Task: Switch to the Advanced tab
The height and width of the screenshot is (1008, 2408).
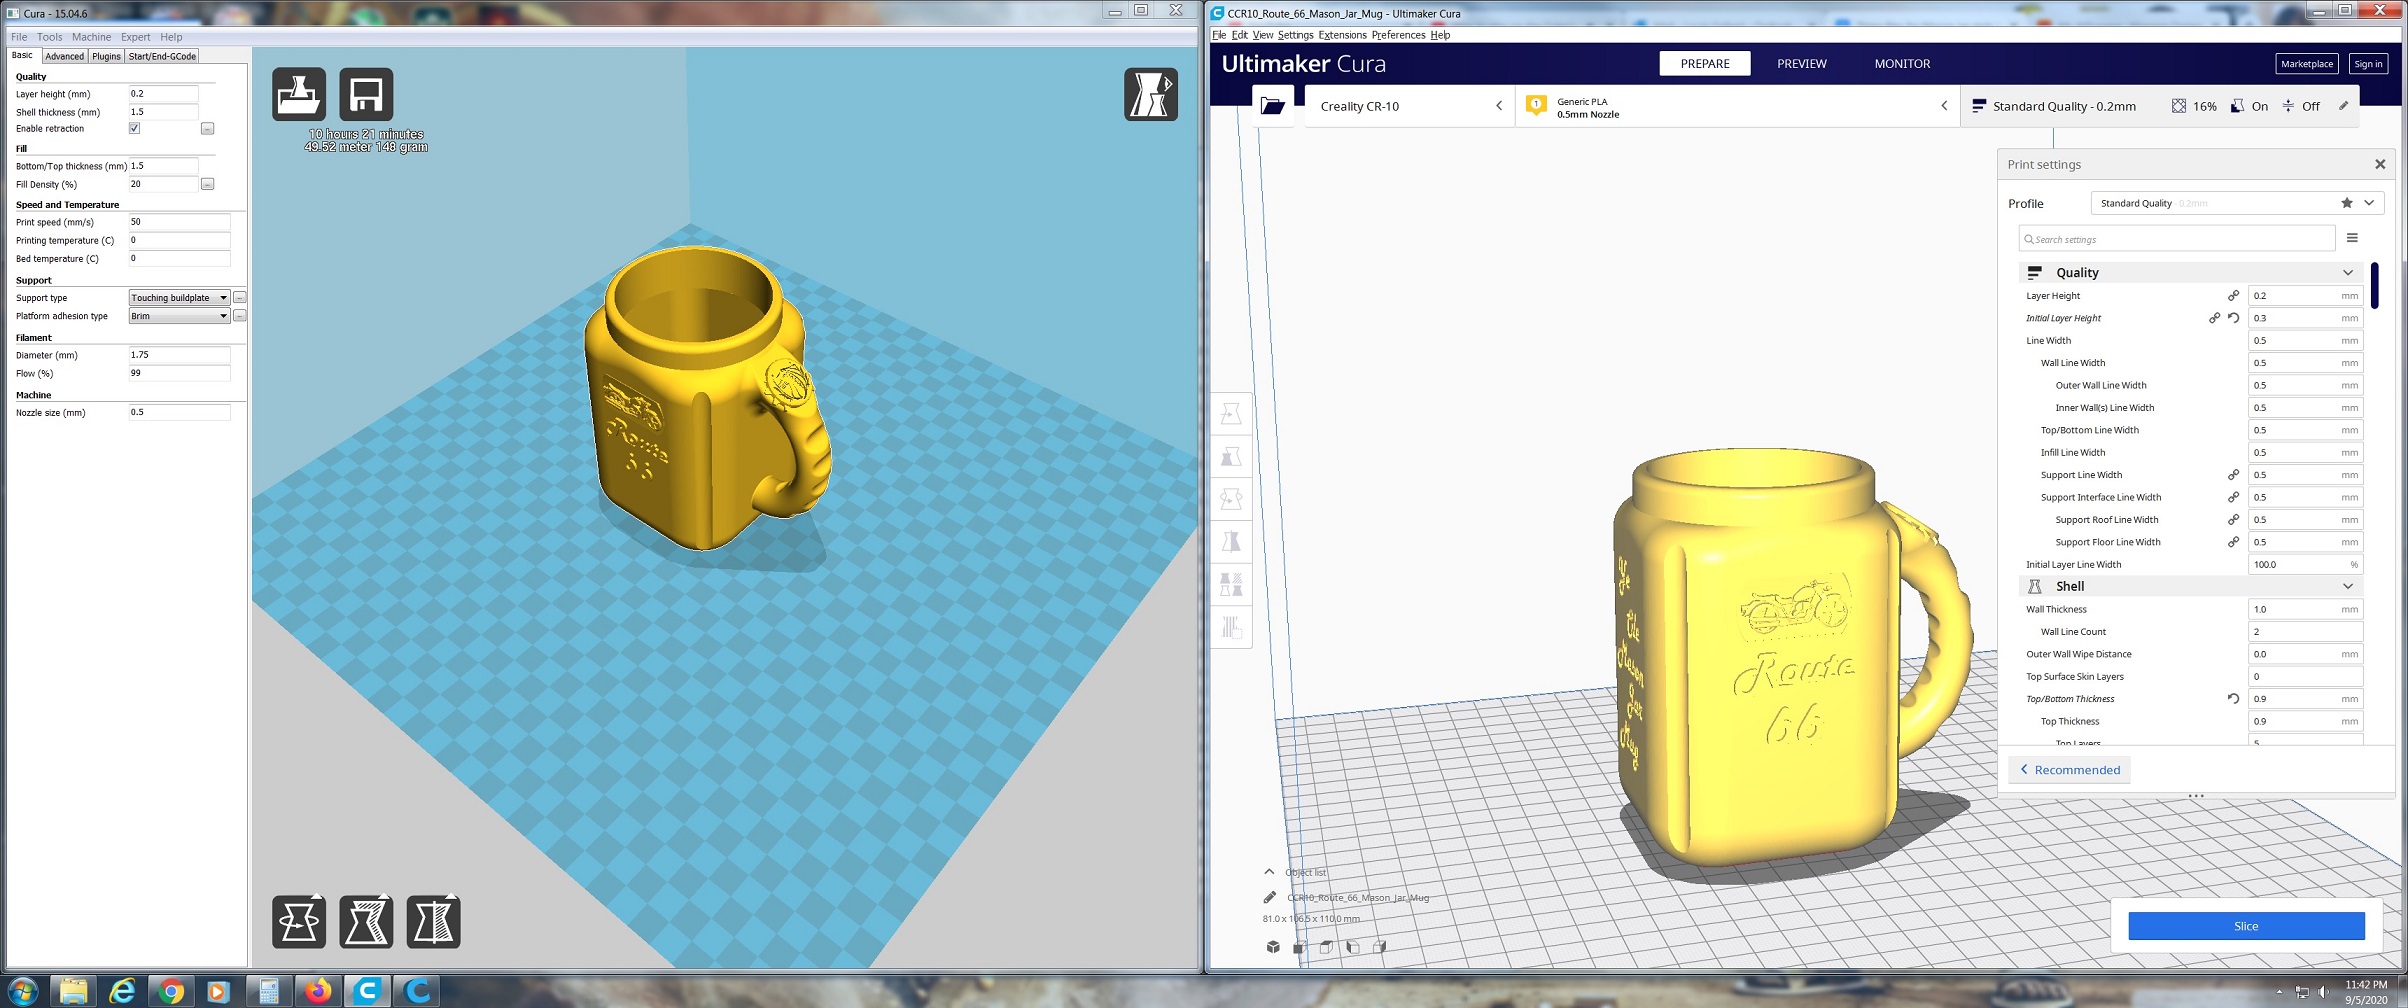Action: coord(64,56)
